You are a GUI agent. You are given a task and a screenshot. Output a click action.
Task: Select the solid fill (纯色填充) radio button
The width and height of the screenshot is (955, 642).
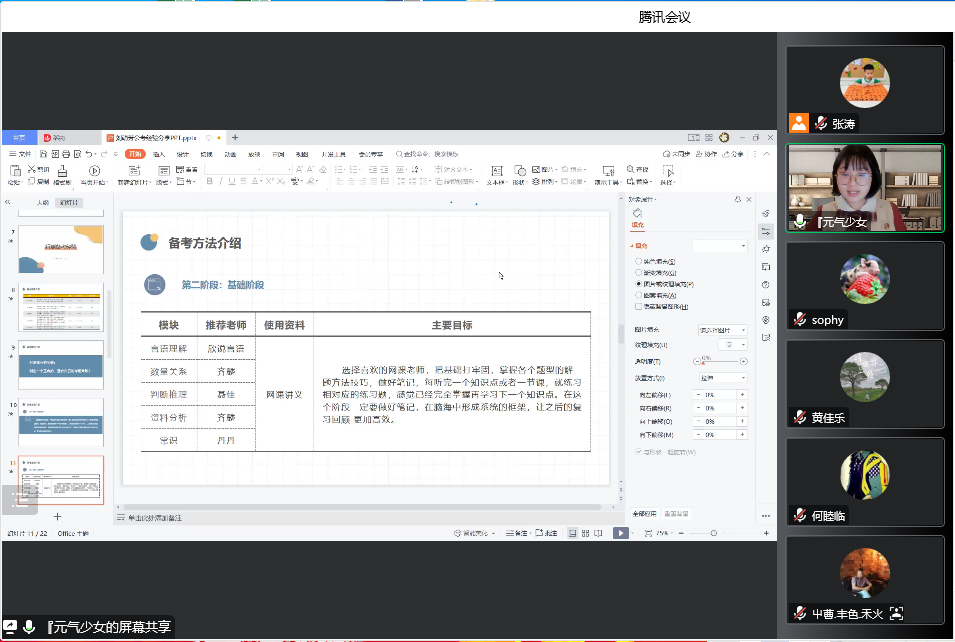coord(639,261)
